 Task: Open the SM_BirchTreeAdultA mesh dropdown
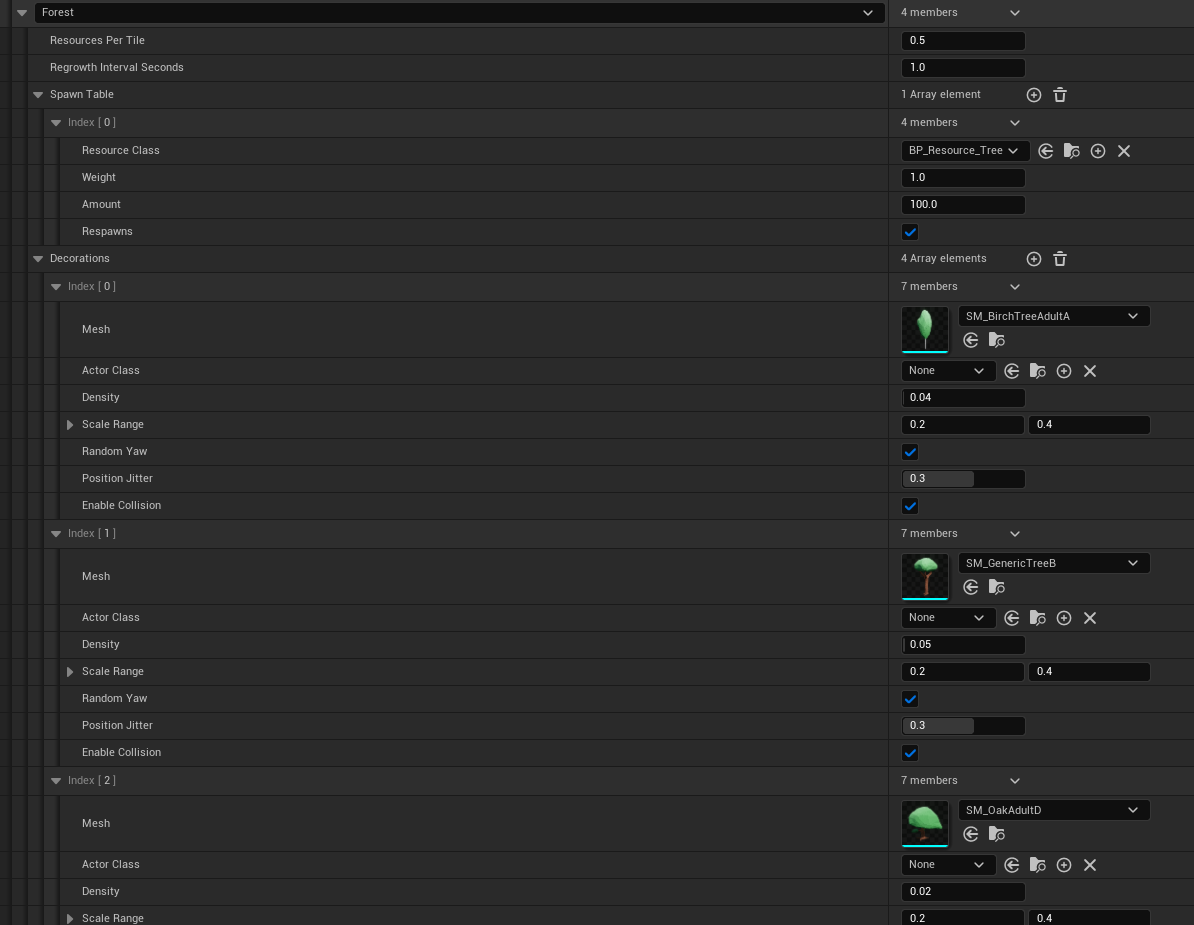click(1054, 317)
